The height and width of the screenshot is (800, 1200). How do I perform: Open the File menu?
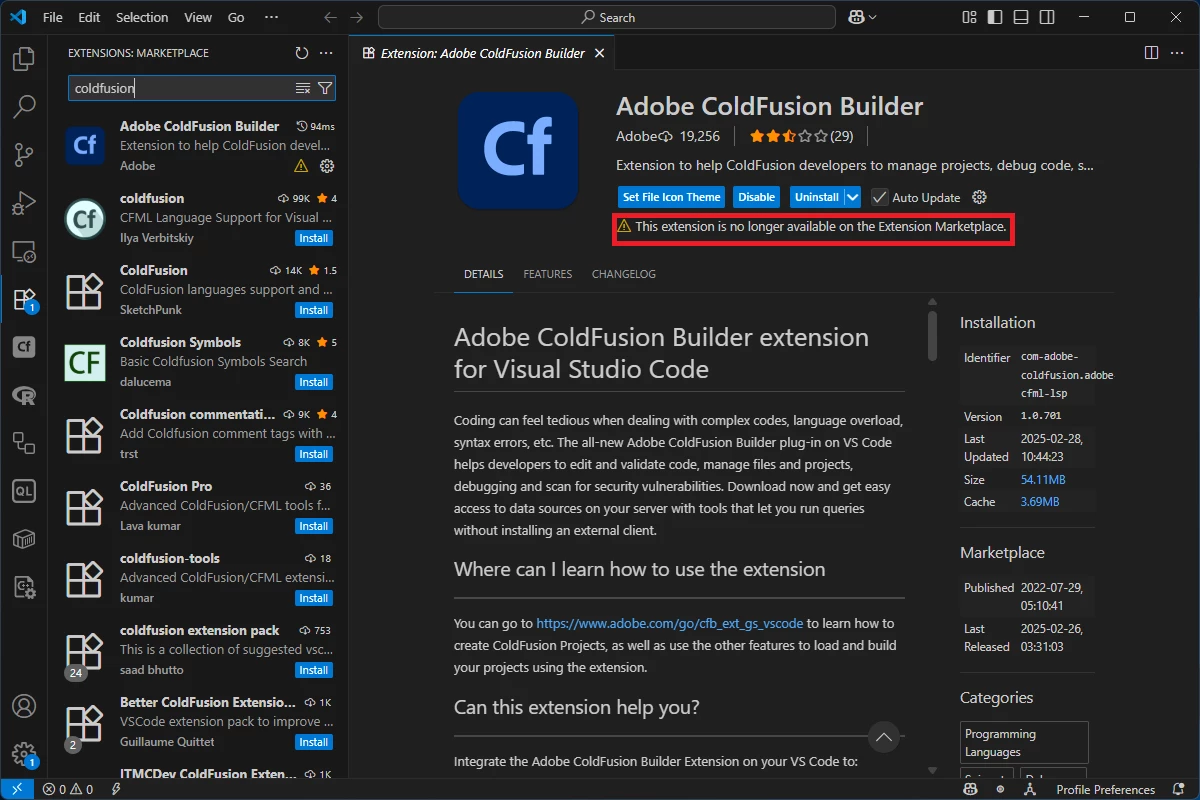click(x=53, y=17)
